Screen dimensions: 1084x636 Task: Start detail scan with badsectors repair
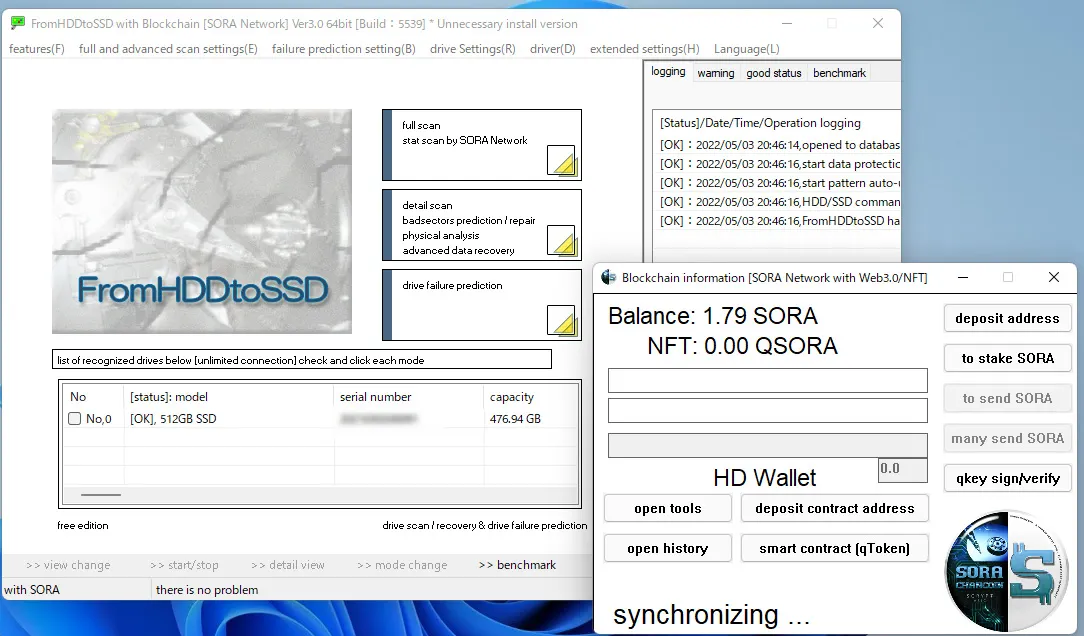[481, 224]
